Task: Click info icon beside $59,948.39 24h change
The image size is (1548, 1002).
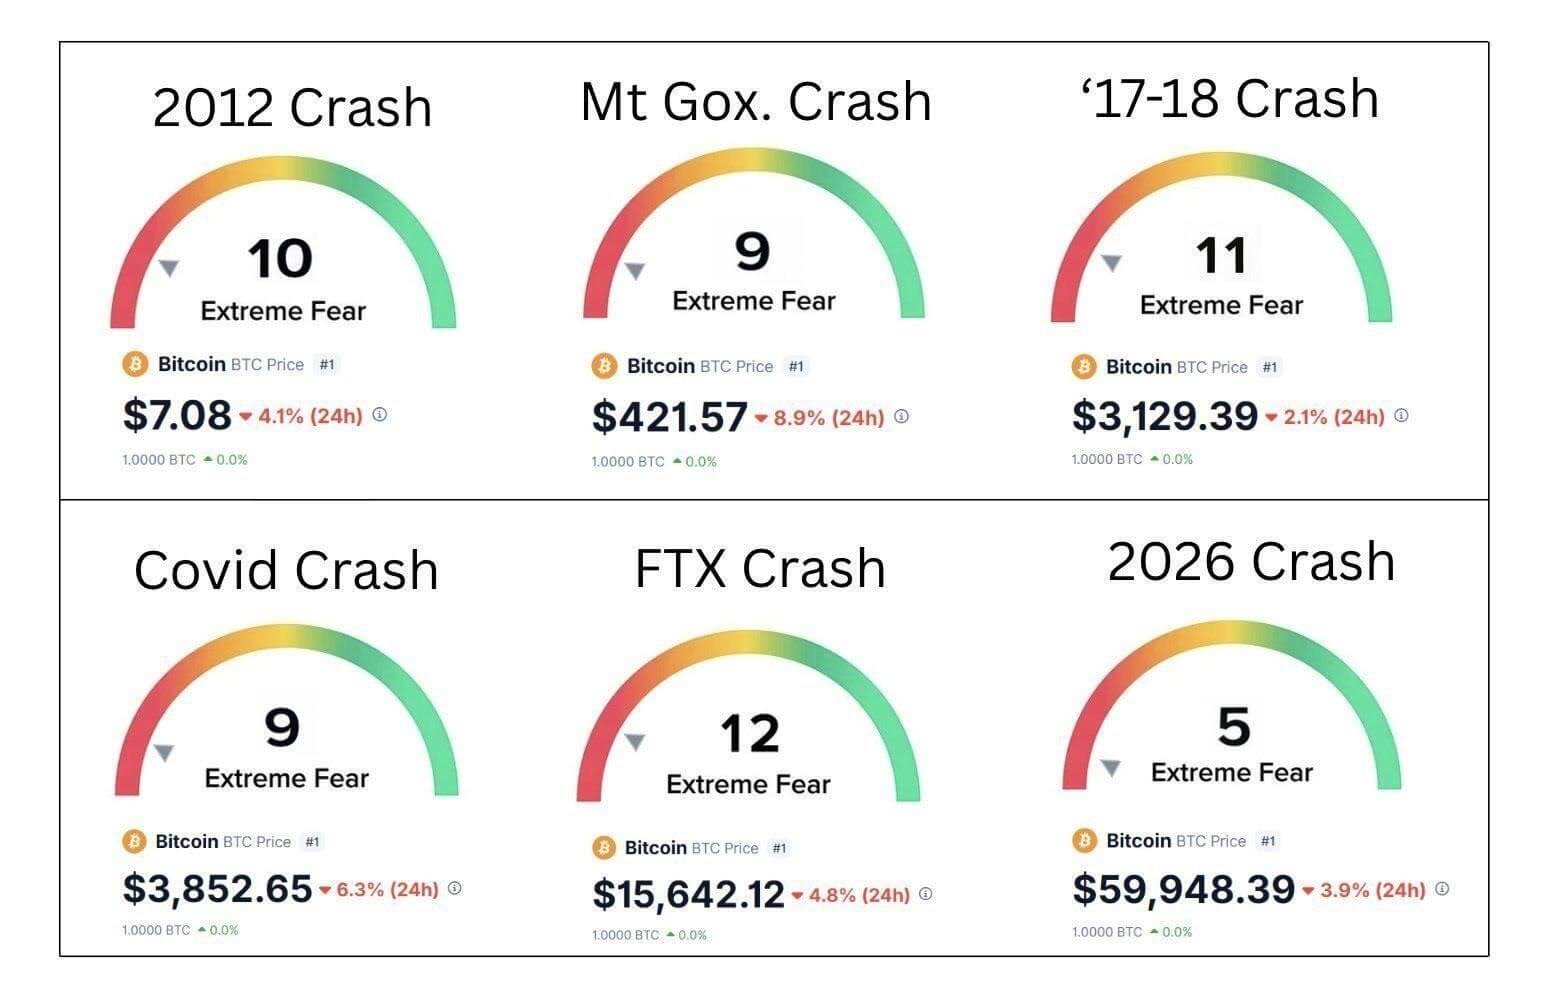Action: (x=1442, y=889)
